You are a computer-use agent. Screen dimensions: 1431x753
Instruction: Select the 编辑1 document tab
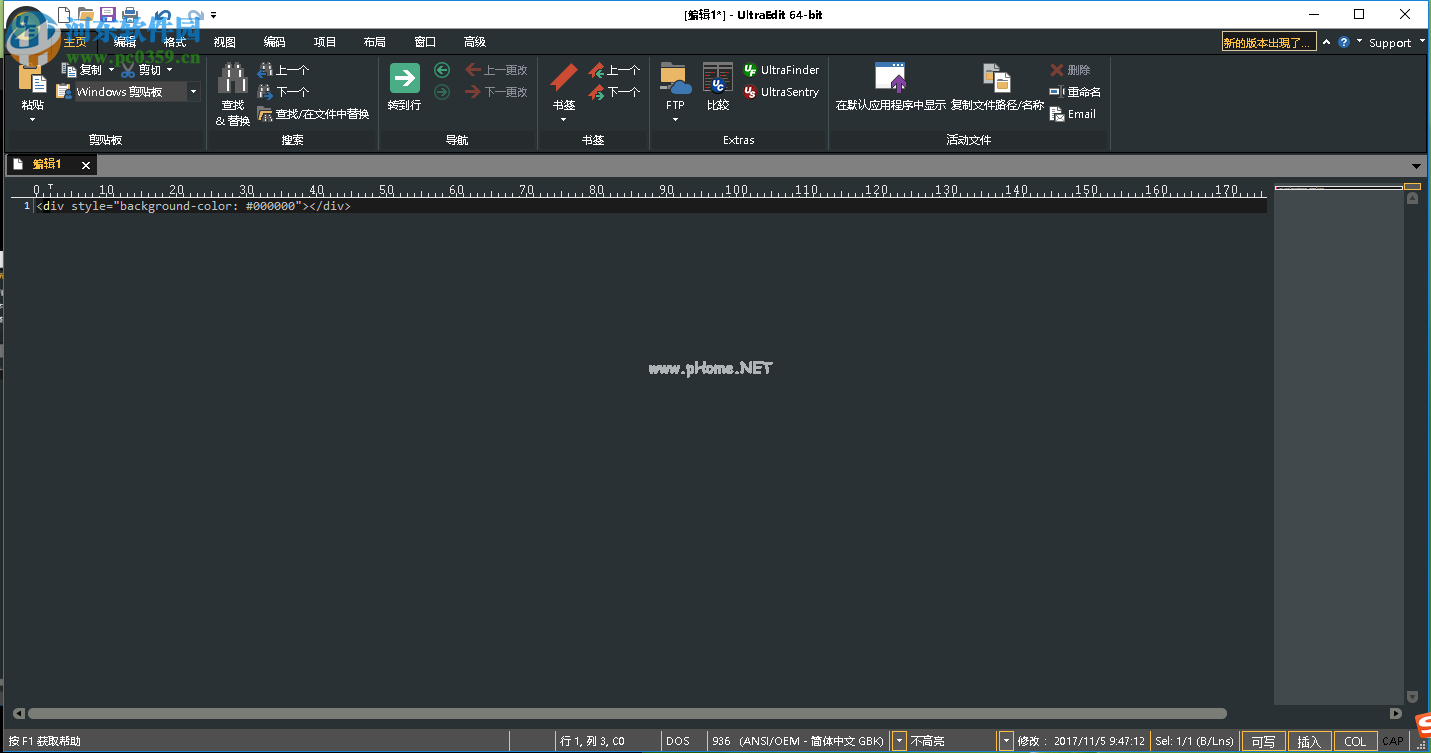click(x=47, y=165)
